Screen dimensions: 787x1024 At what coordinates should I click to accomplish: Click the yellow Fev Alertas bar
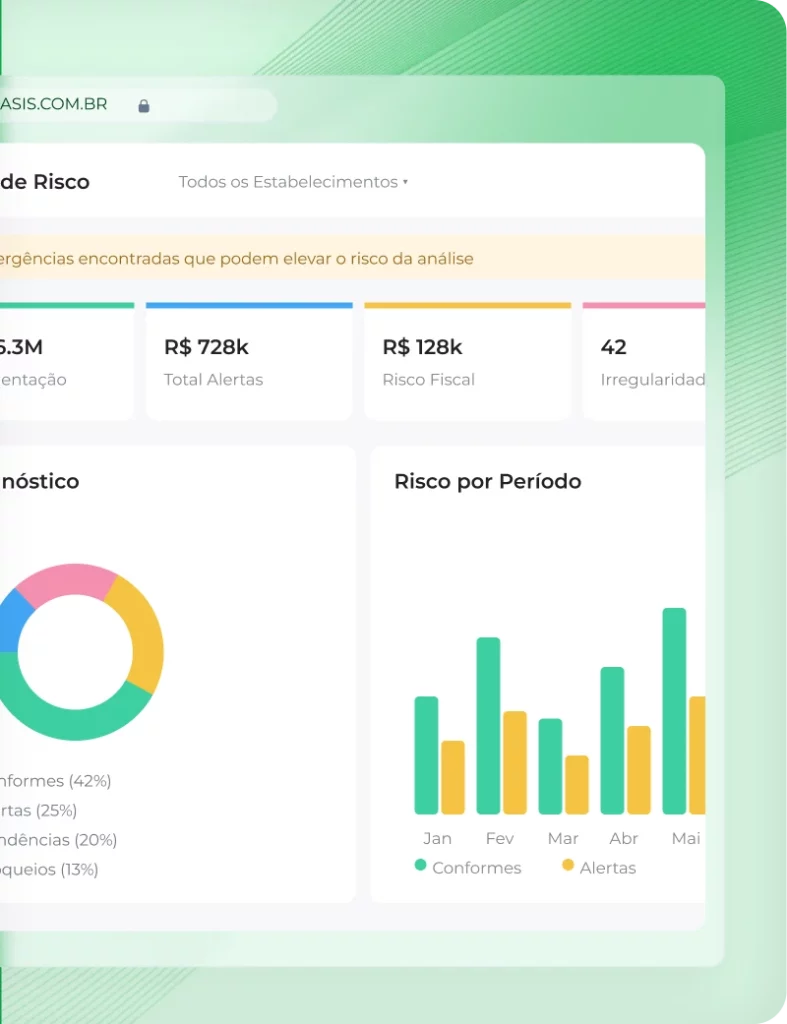[x=515, y=763]
